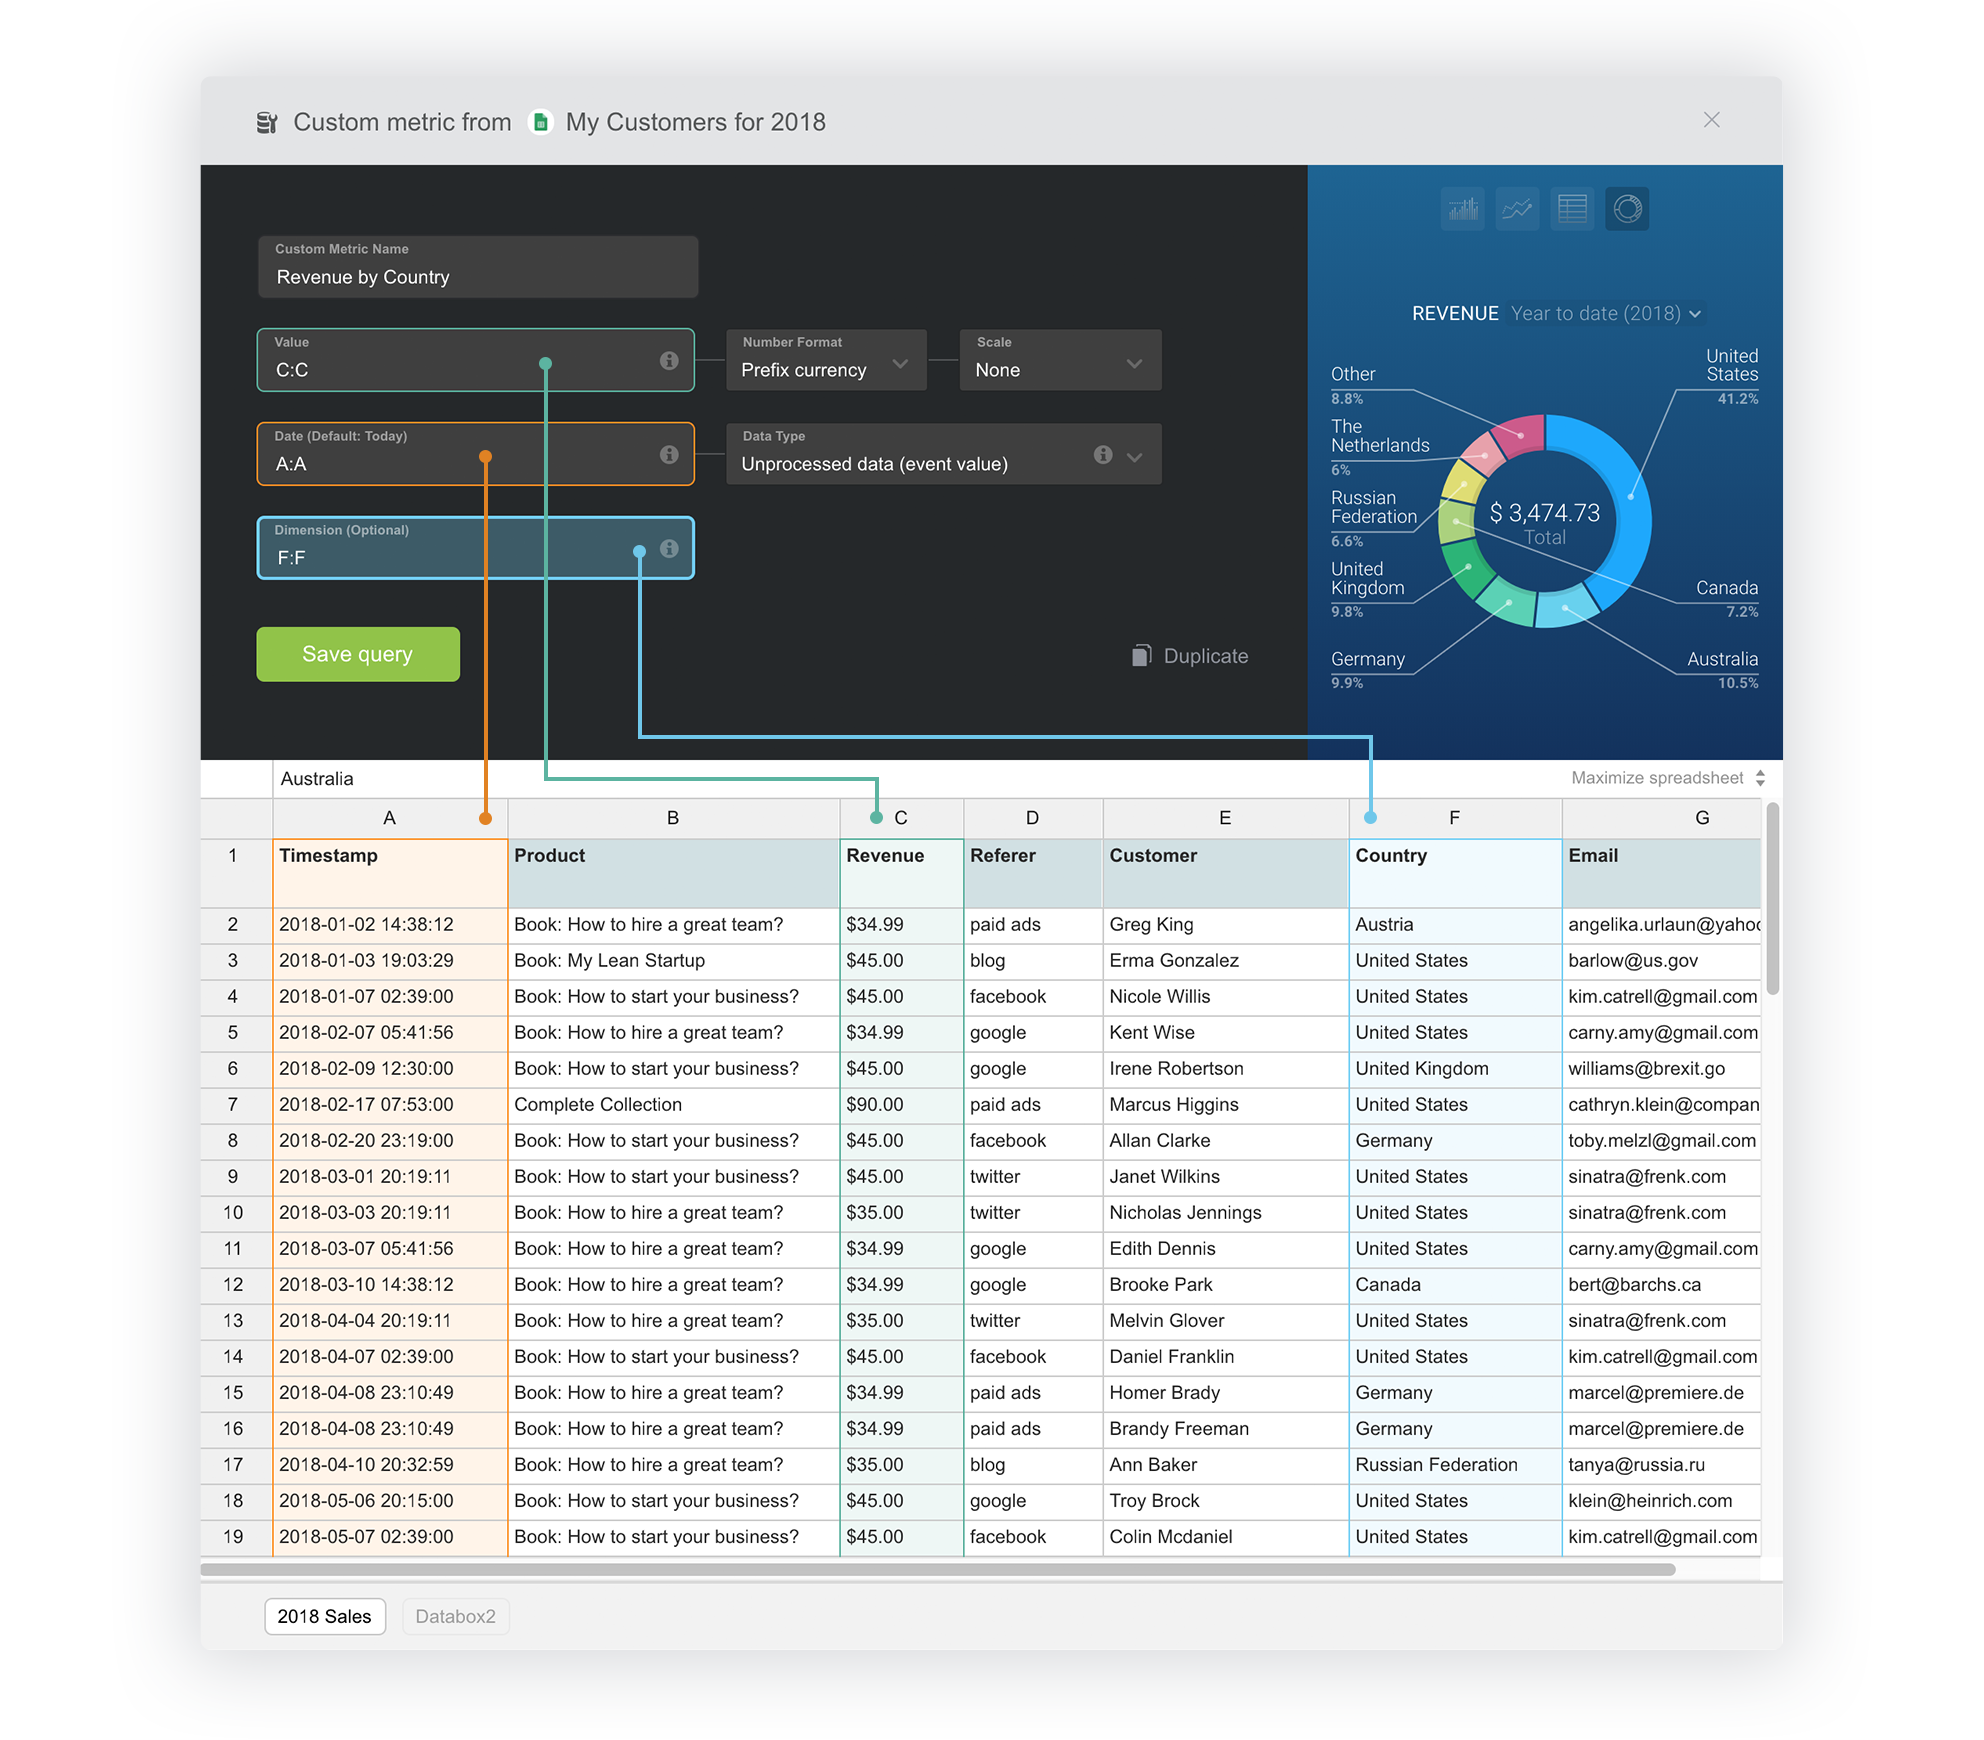The height and width of the screenshot is (1740, 1984).
Task: Click the Save query button
Action: (357, 654)
